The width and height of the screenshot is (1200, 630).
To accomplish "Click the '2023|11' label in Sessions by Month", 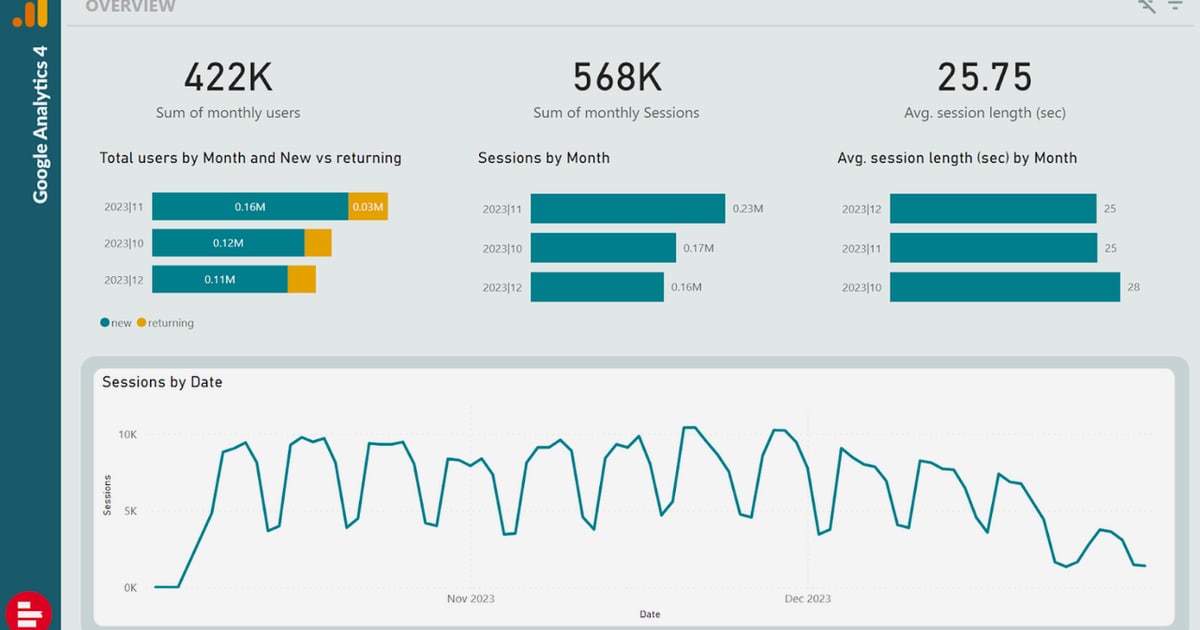I will [502, 209].
